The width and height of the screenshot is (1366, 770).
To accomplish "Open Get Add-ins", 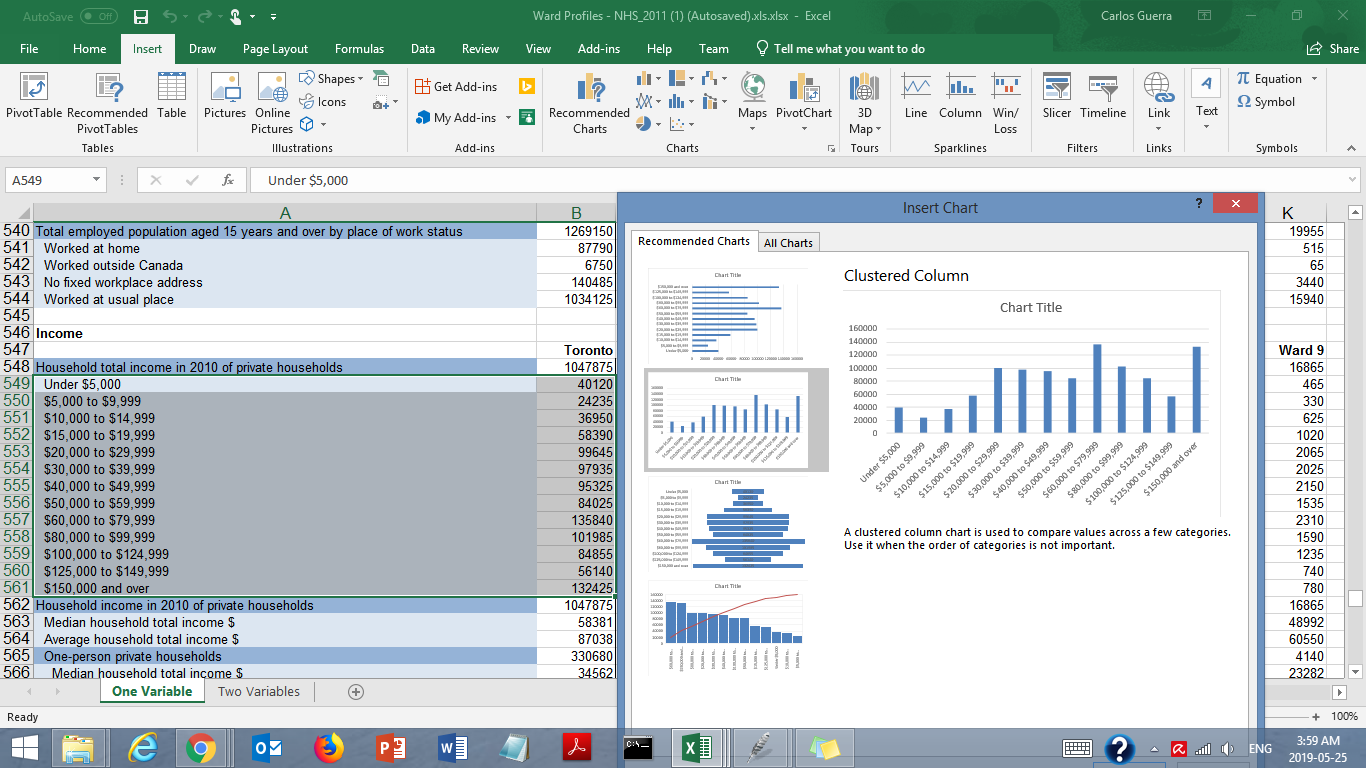I will (457, 86).
